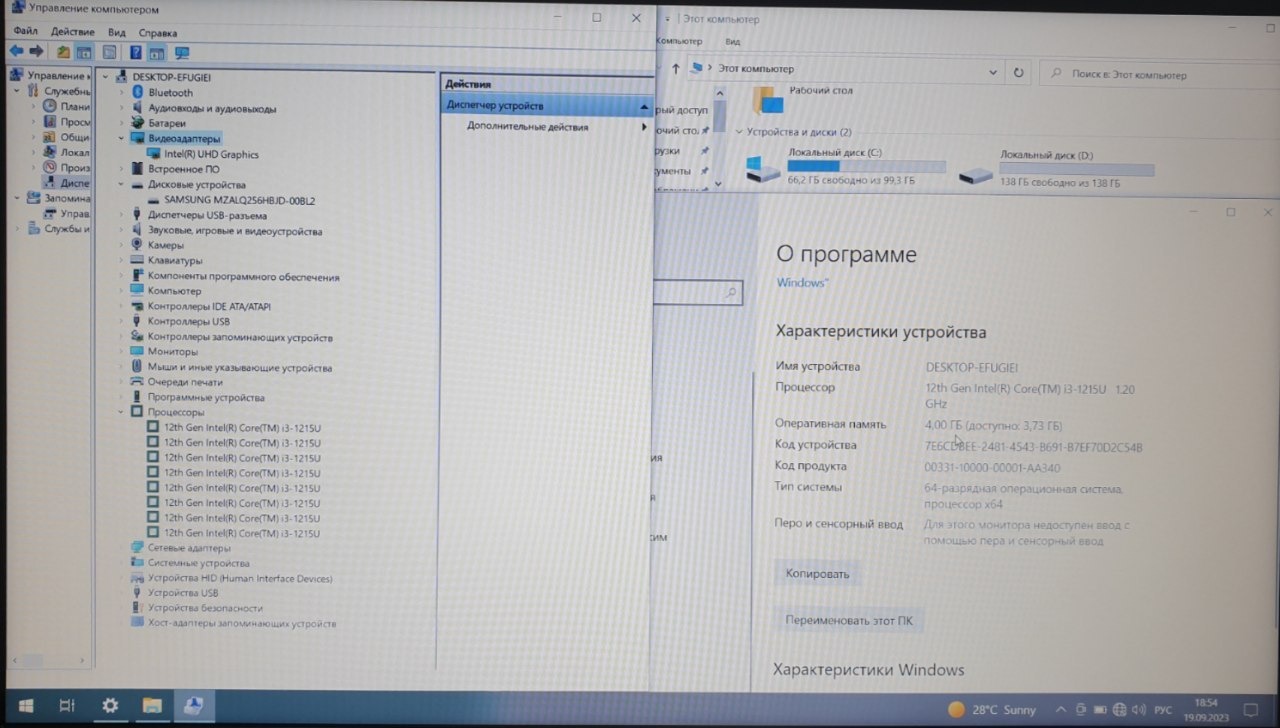The height and width of the screenshot is (728, 1280).
Task: Click the Сетевые адаптеры category icon
Action: coord(137,548)
